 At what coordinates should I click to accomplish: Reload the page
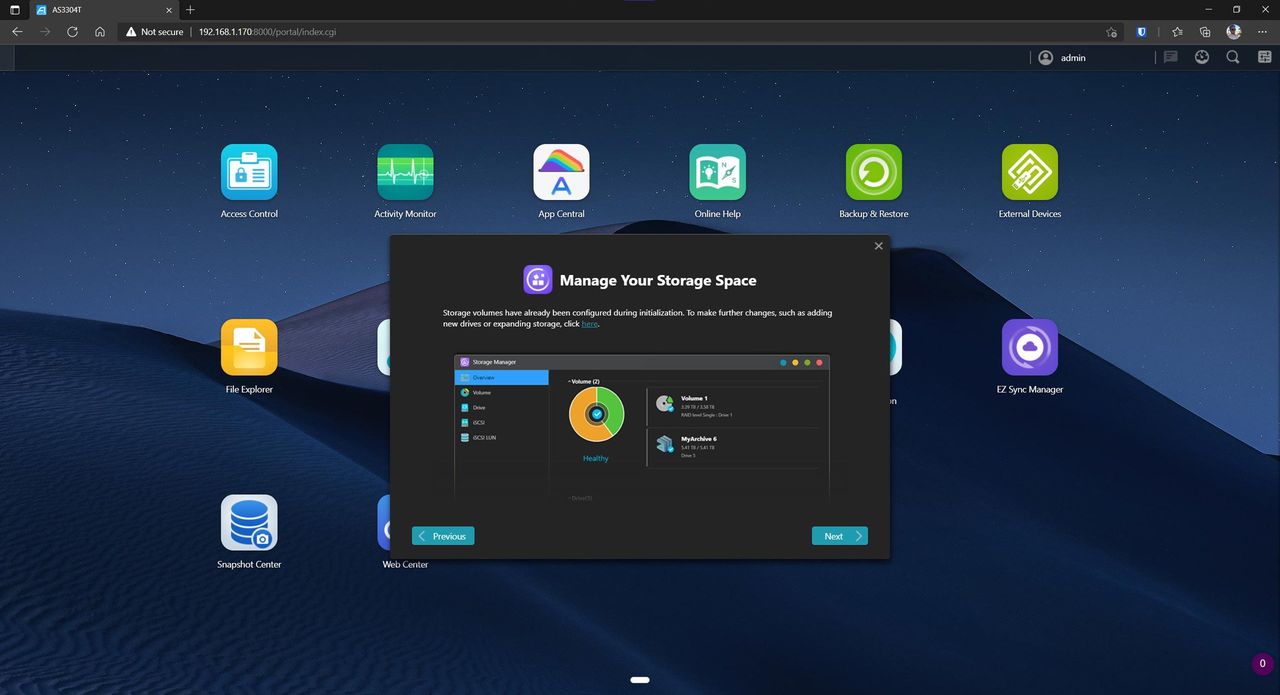(x=72, y=32)
